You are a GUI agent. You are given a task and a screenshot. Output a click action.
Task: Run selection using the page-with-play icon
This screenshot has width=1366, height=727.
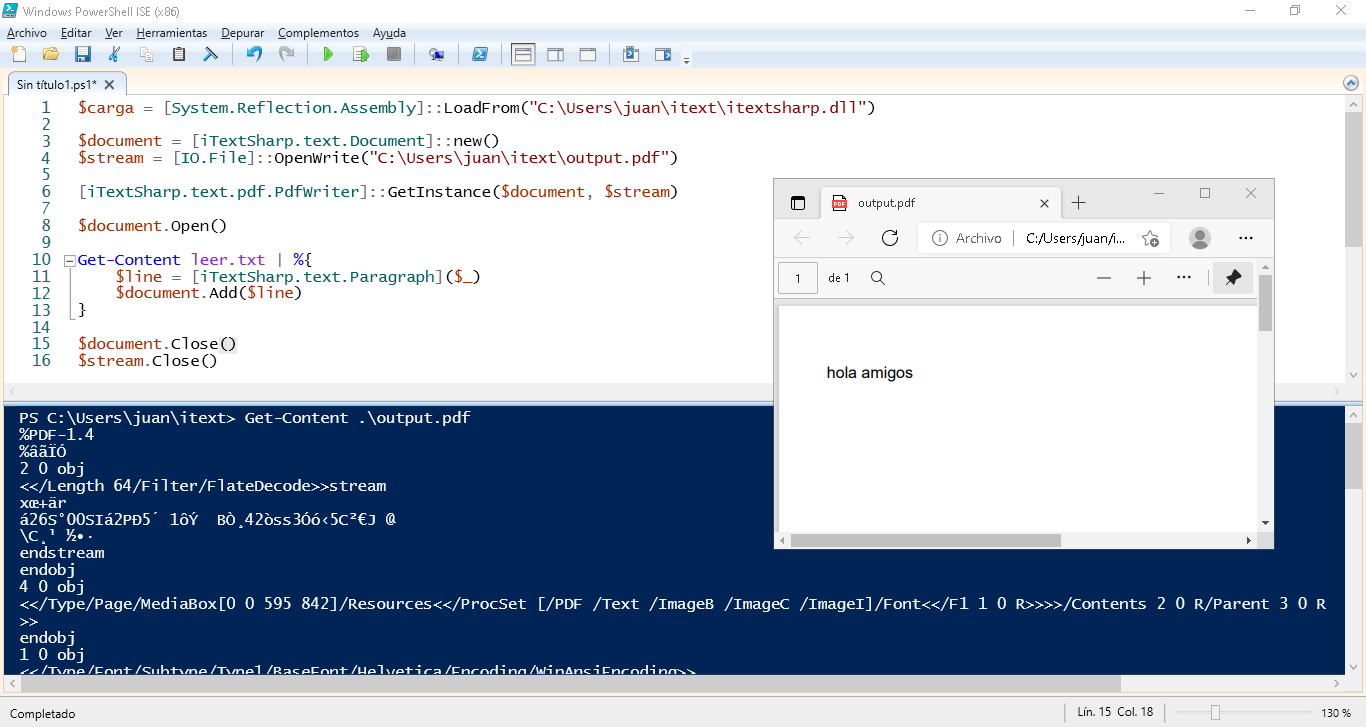point(361,55)
